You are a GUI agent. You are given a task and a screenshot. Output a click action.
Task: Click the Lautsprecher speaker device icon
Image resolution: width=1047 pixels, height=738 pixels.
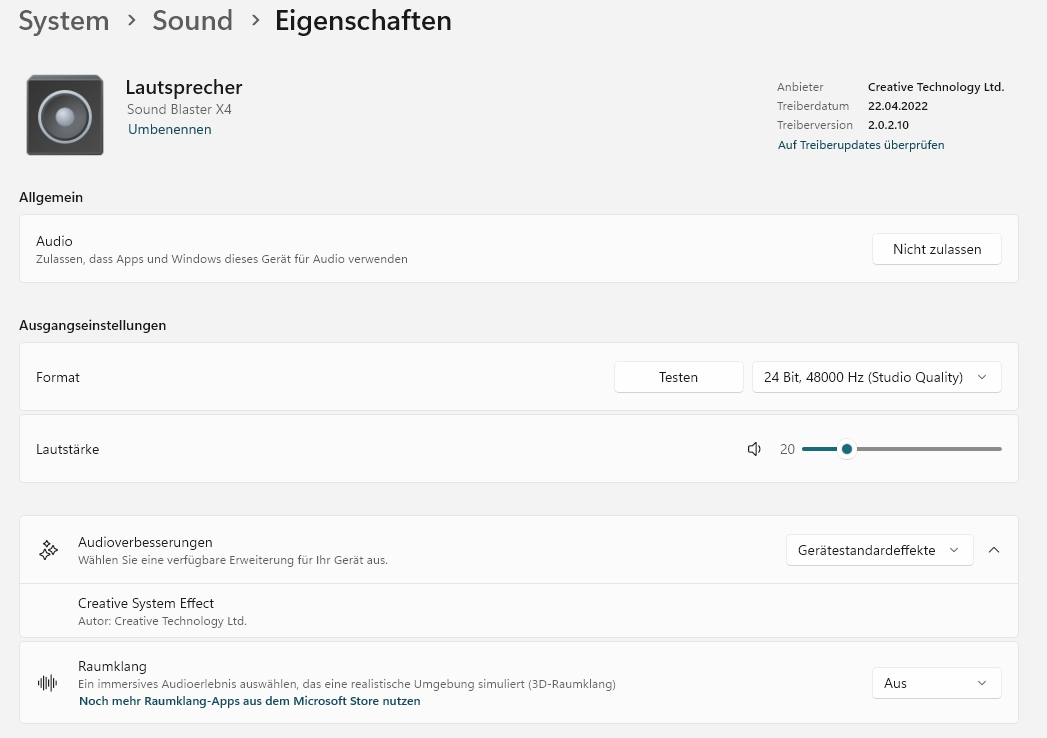point(65,114)
